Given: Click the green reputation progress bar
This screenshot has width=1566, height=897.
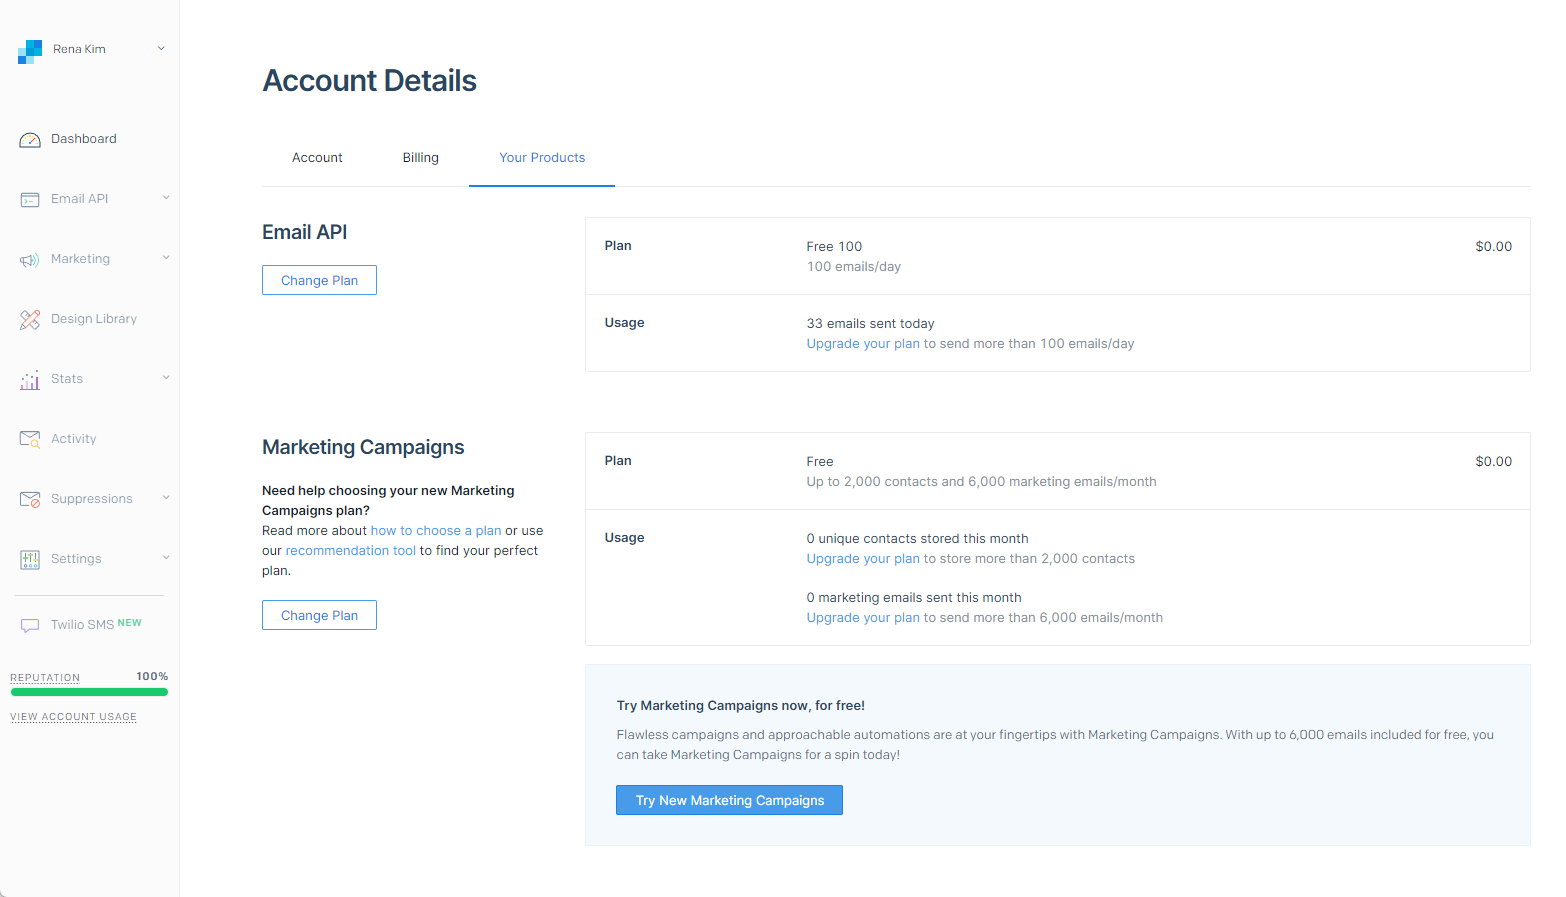Looking at the screenshot, I should (89, 692).
